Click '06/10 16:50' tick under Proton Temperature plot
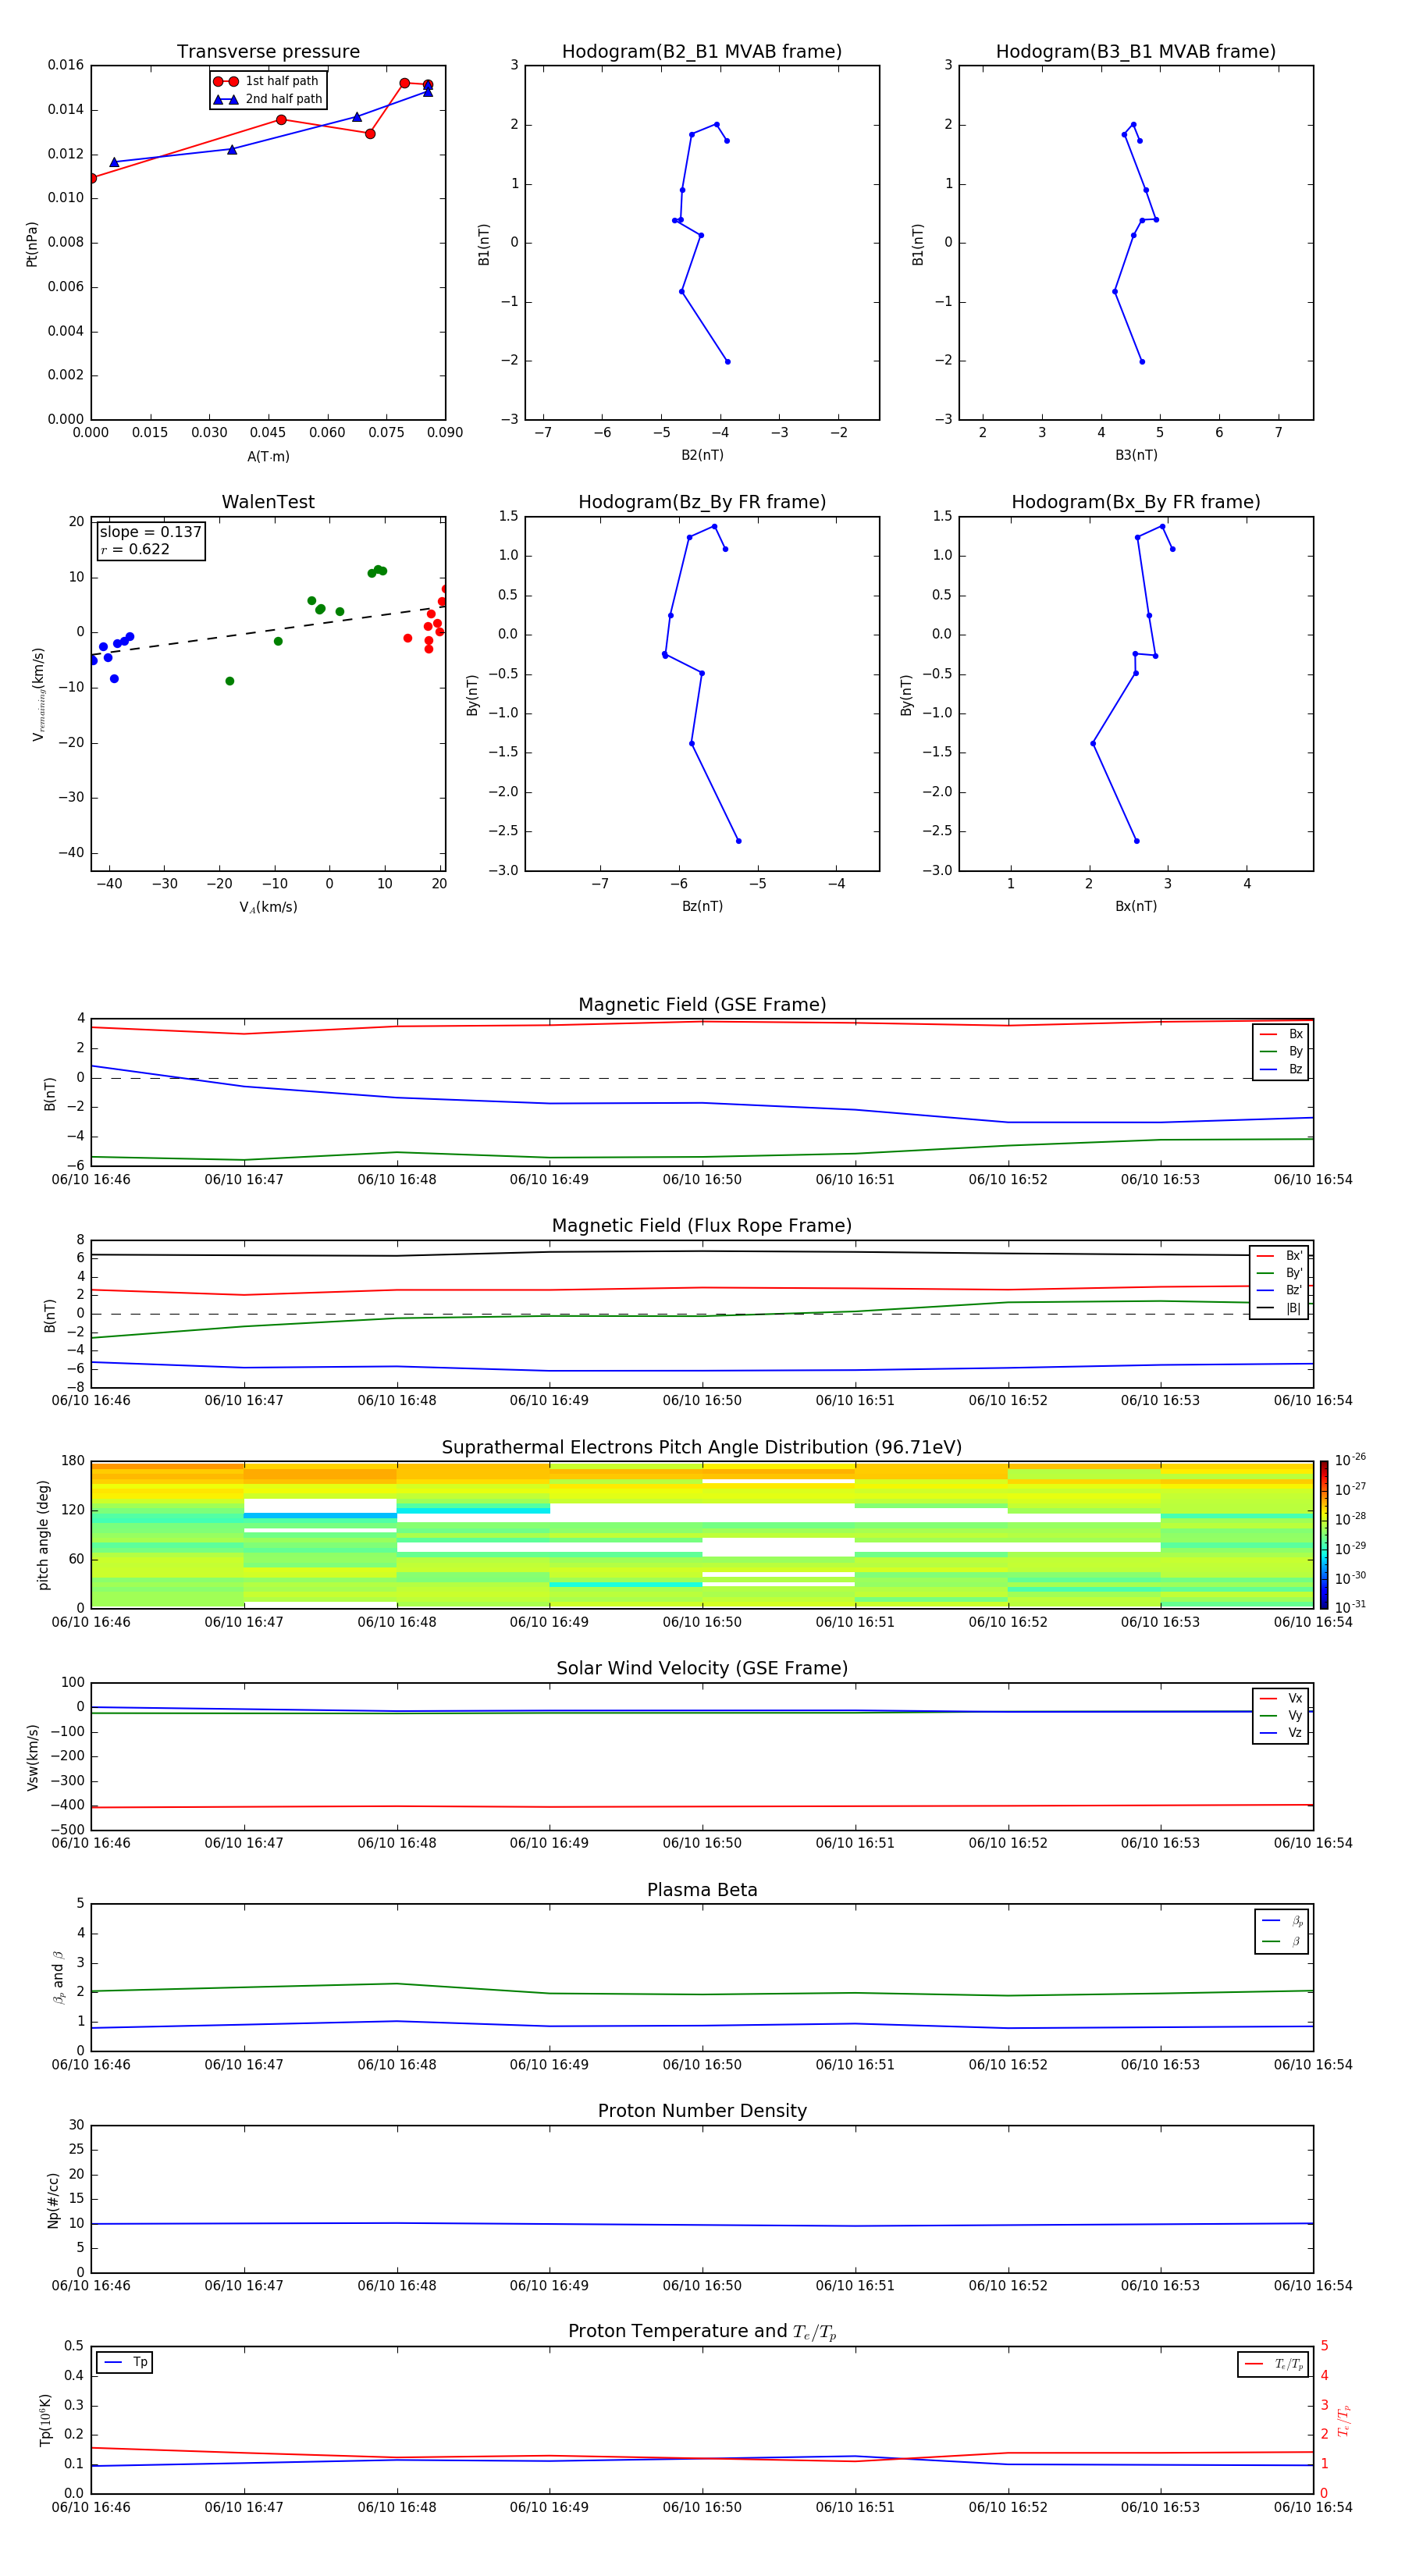The image size is (1405, 2576). 702,2507
